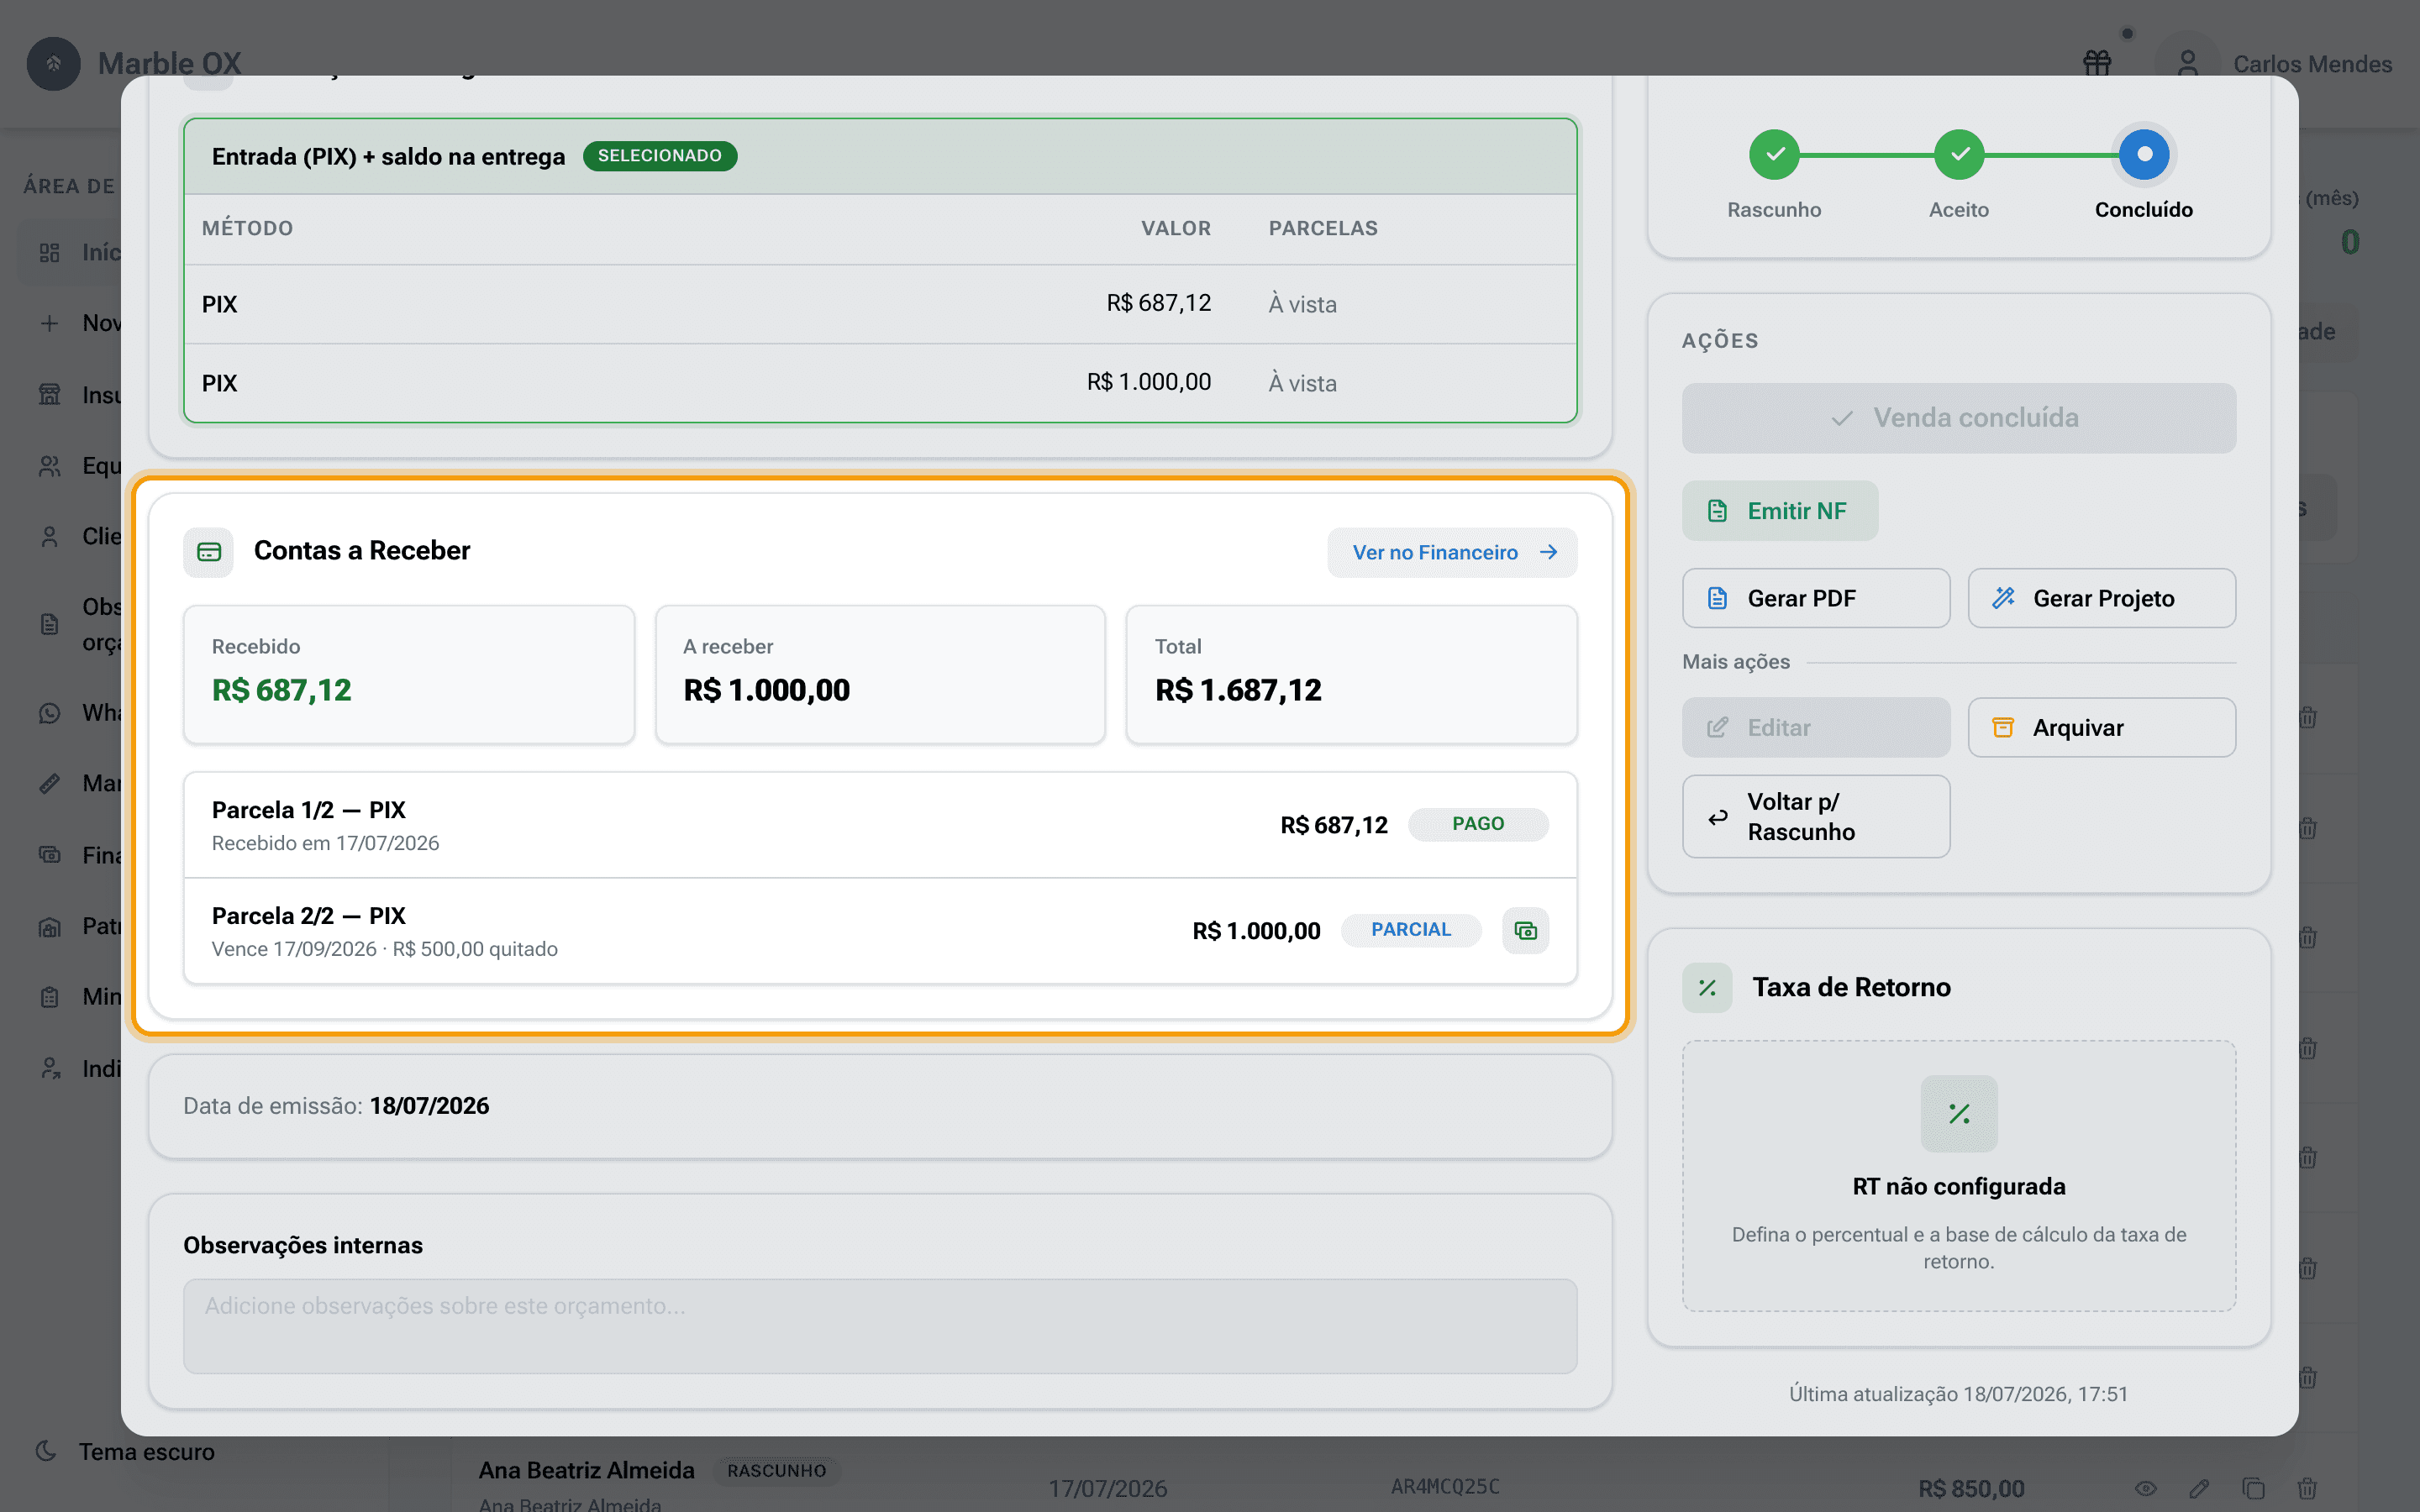Click the PAGO status badge
Image resolution: width=2420 pixels, height=1512 pixels.
[1478, 824]
